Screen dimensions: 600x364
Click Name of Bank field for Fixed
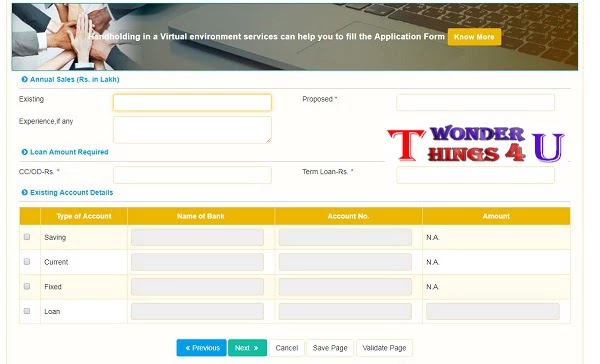197,287
